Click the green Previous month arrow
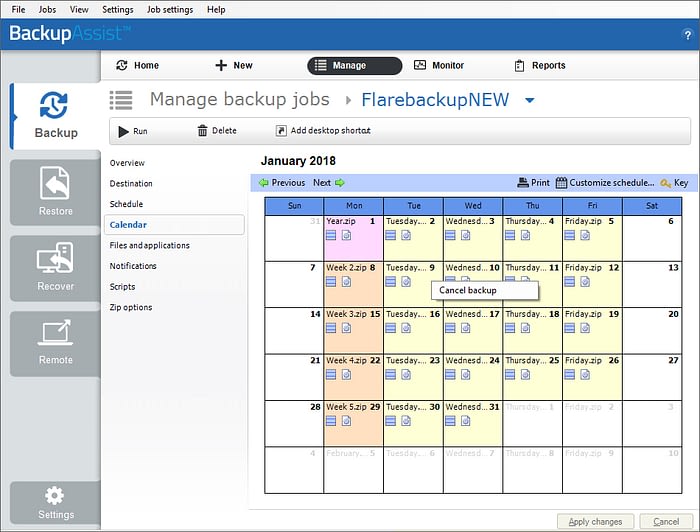Screen dimensions: 700x532 264,183
